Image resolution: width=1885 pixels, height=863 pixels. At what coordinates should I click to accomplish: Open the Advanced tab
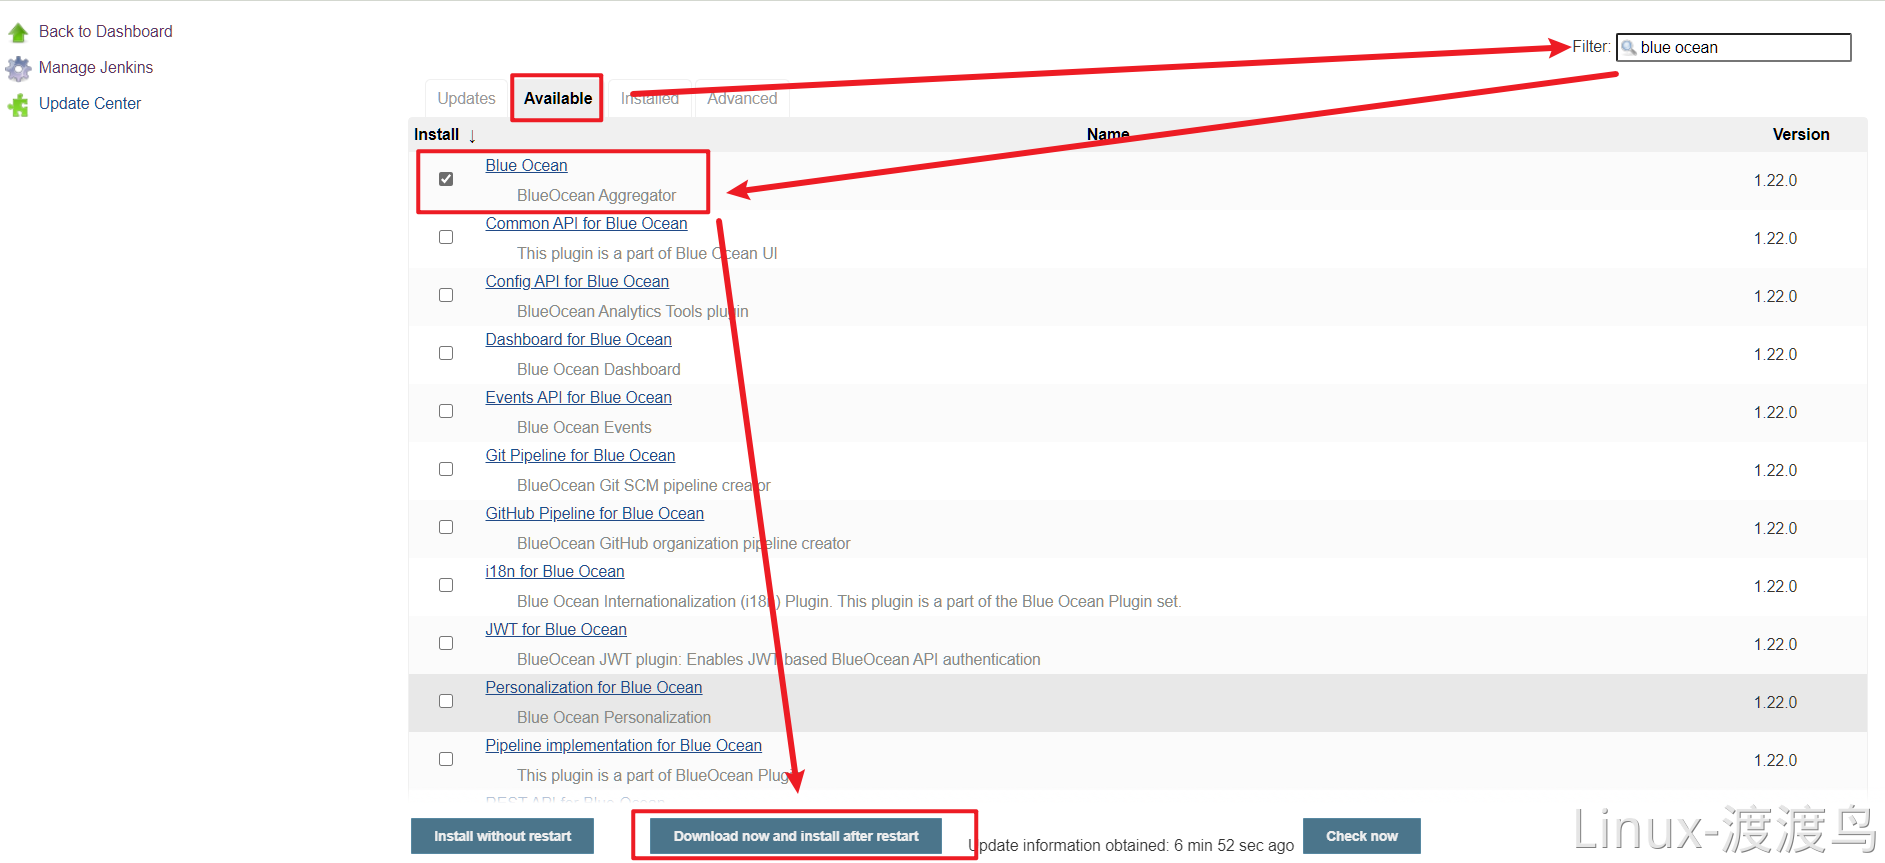pos(742,98)
